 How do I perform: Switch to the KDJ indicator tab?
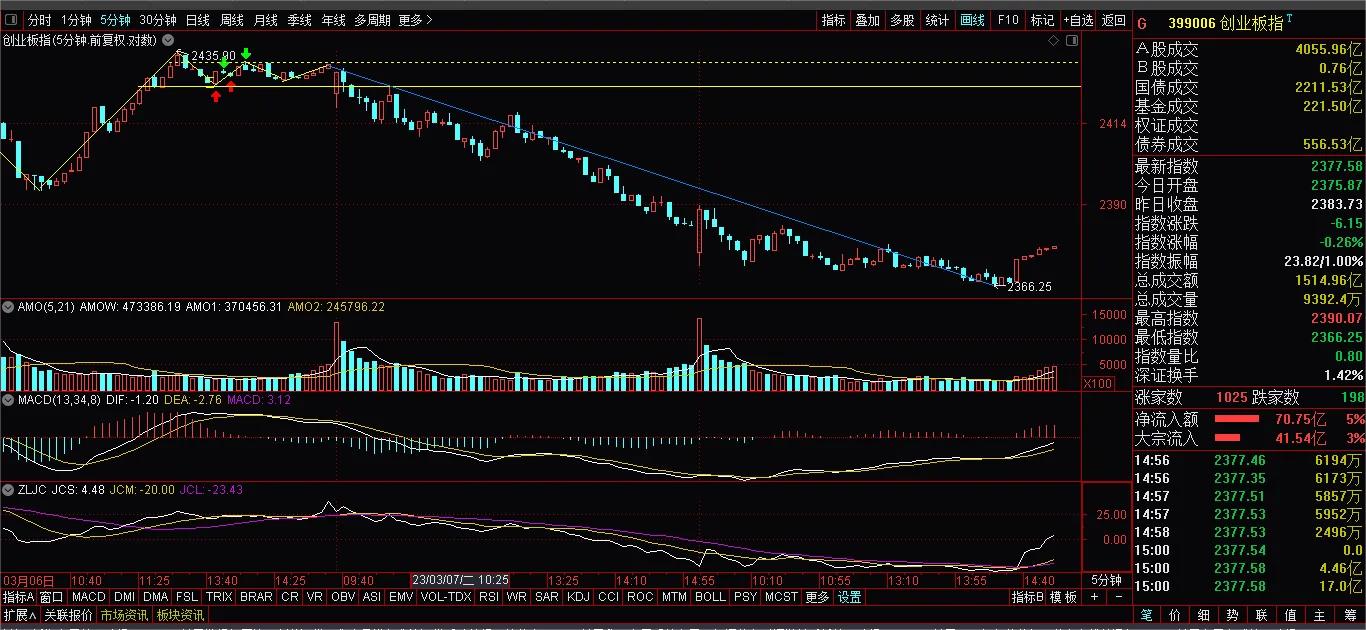click(x=578, y=597)
